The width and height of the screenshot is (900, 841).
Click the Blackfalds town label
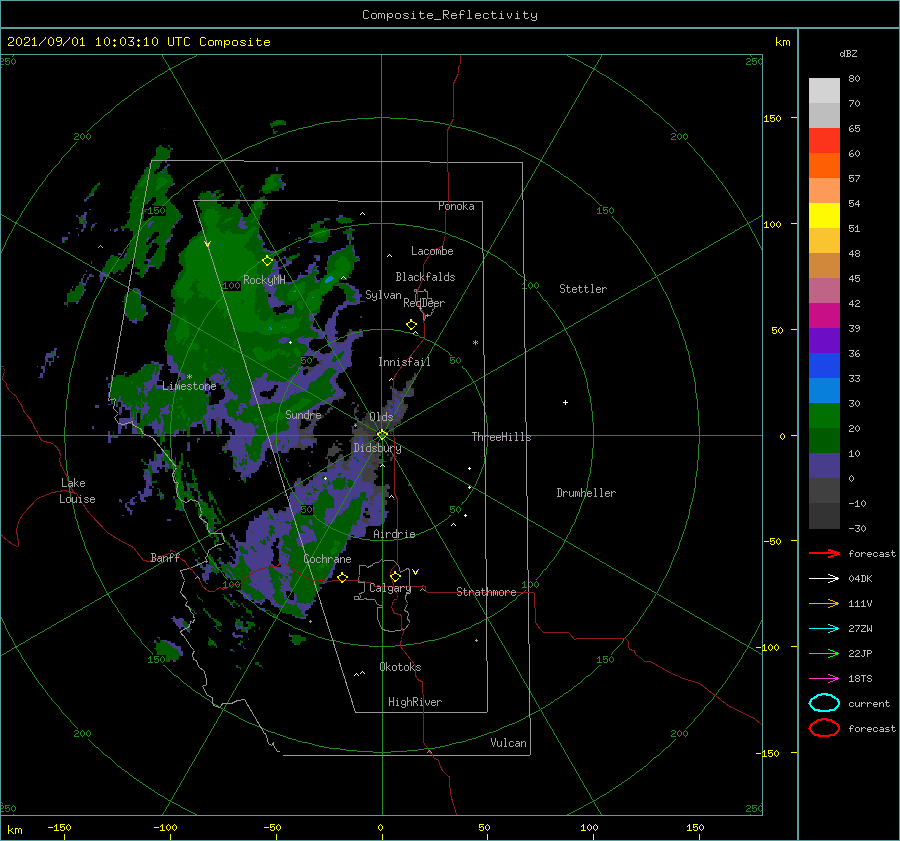click(425, 277)
